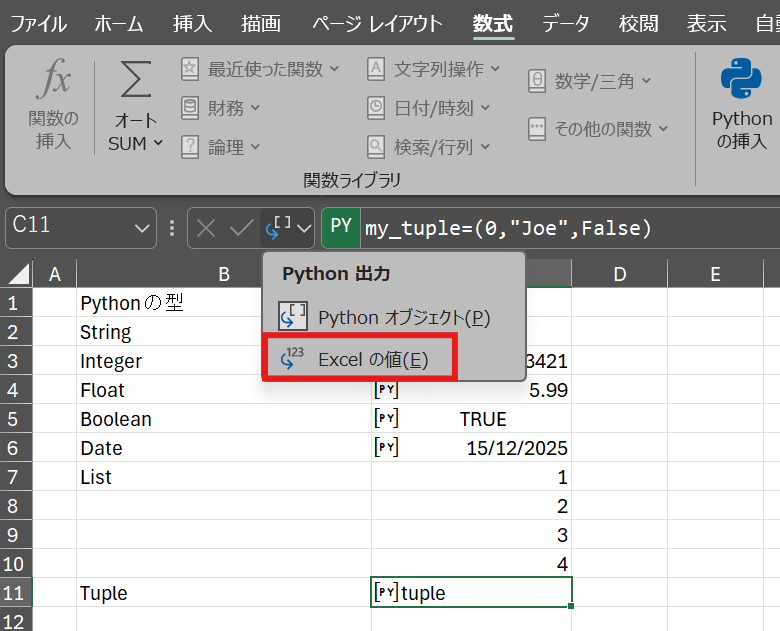This screenshot has height=631, width=780.
Task: Open the 財務 functions dropdown
Action: (220, 108)
